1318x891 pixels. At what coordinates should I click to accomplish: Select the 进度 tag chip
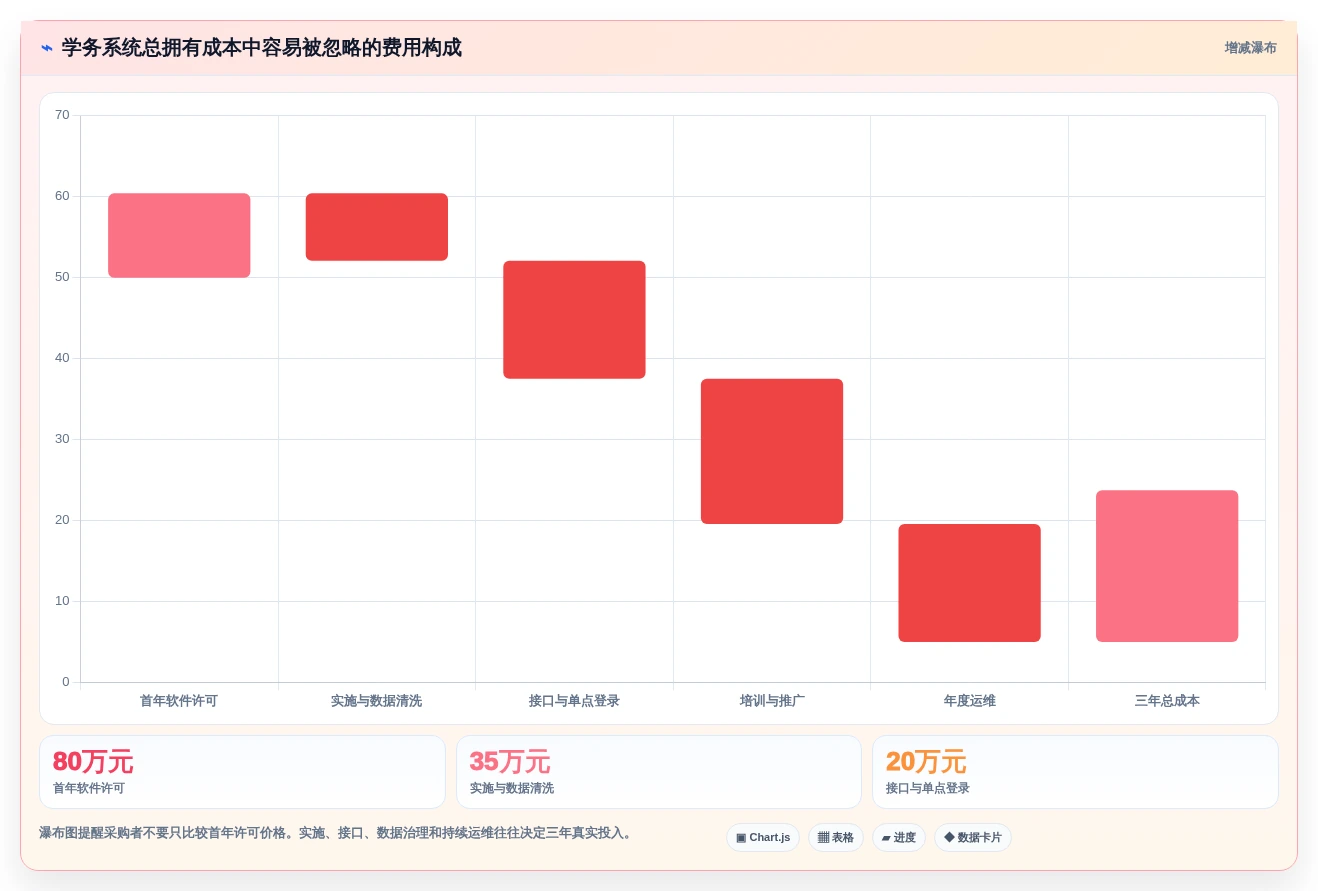pos(899,838)
